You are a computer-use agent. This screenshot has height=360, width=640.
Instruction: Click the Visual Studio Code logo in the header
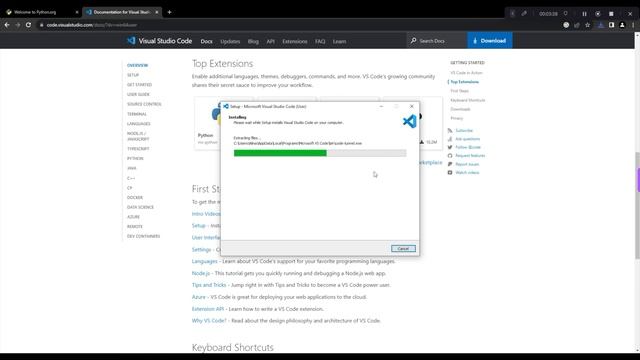pyautogui.click(x=160, y=41)
